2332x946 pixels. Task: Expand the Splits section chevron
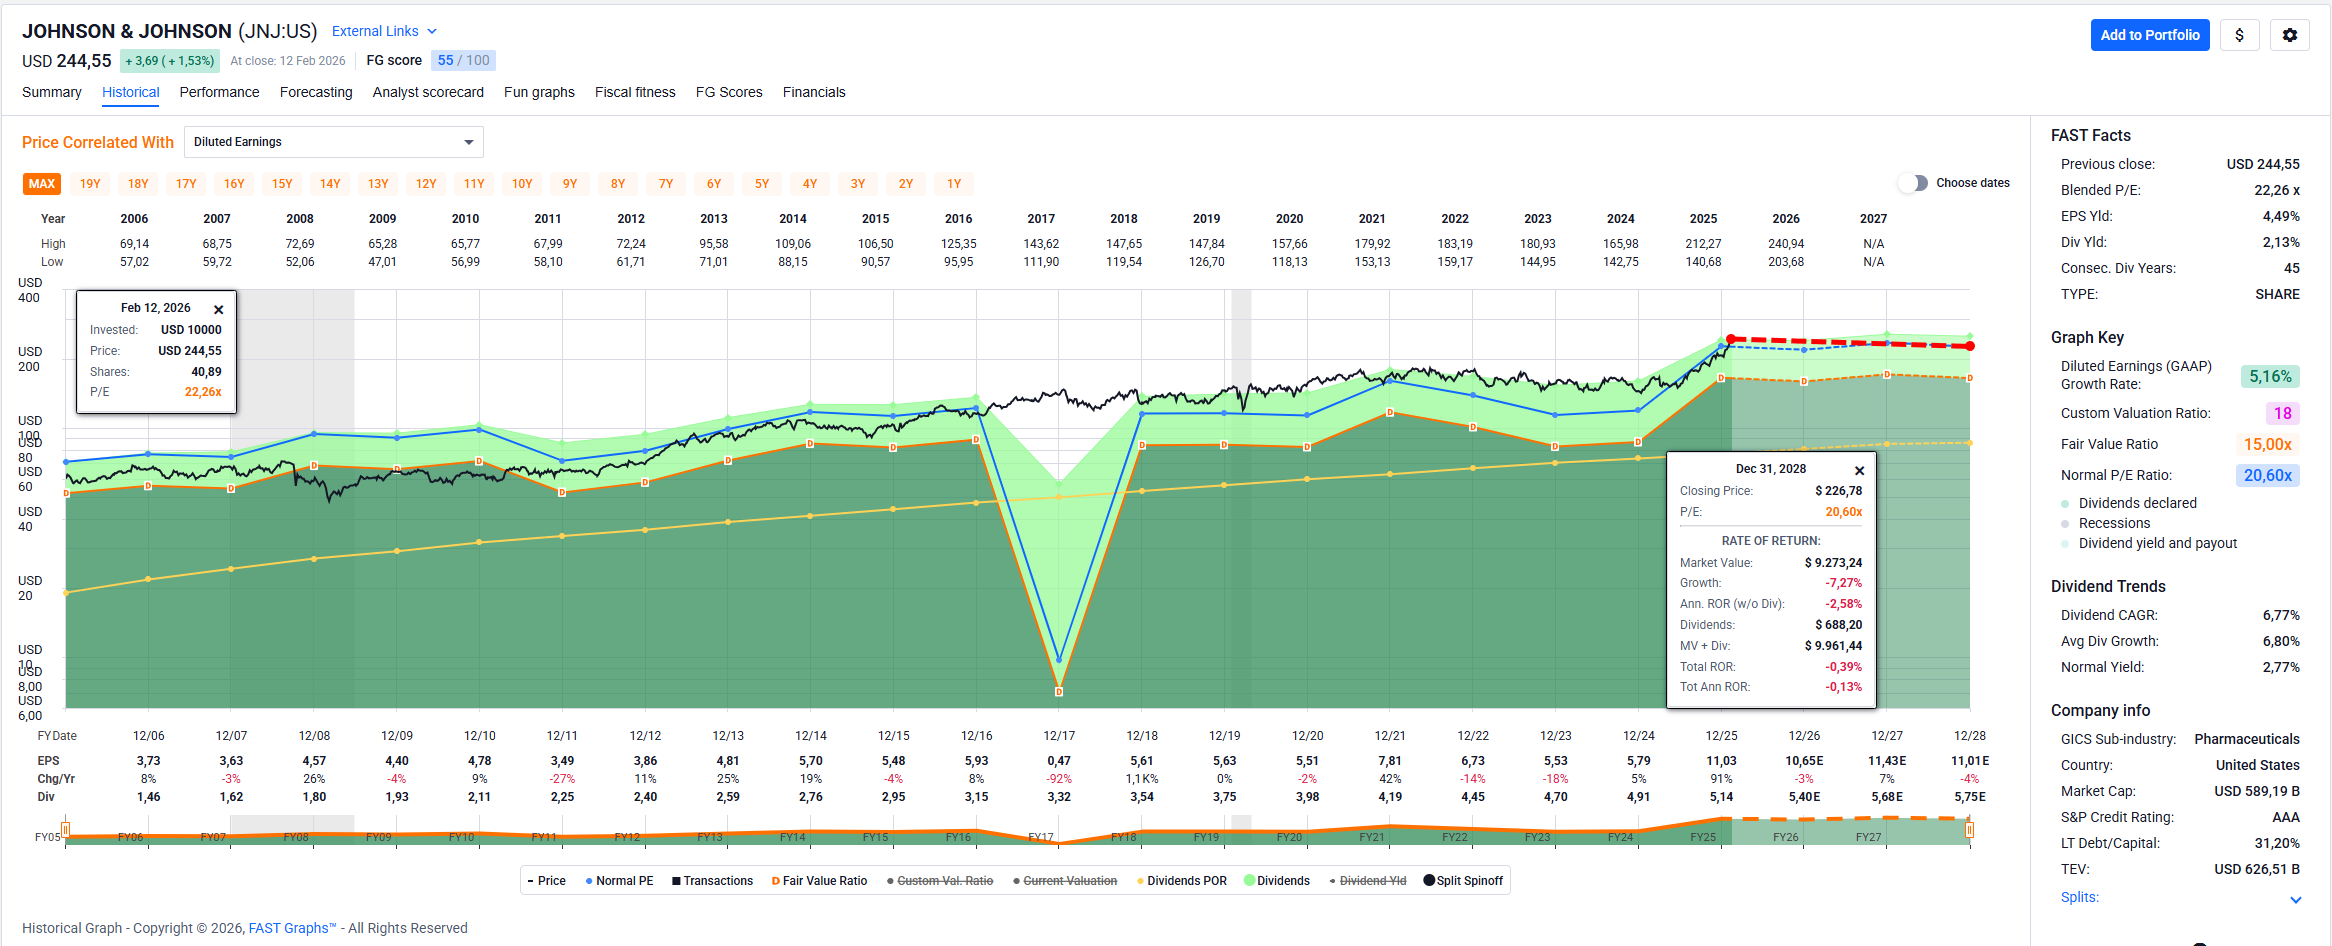pos(2295,899)
